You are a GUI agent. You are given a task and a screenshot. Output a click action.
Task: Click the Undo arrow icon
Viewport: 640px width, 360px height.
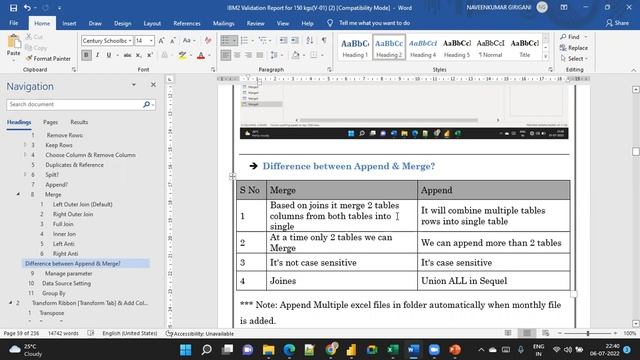pos(27,8)
